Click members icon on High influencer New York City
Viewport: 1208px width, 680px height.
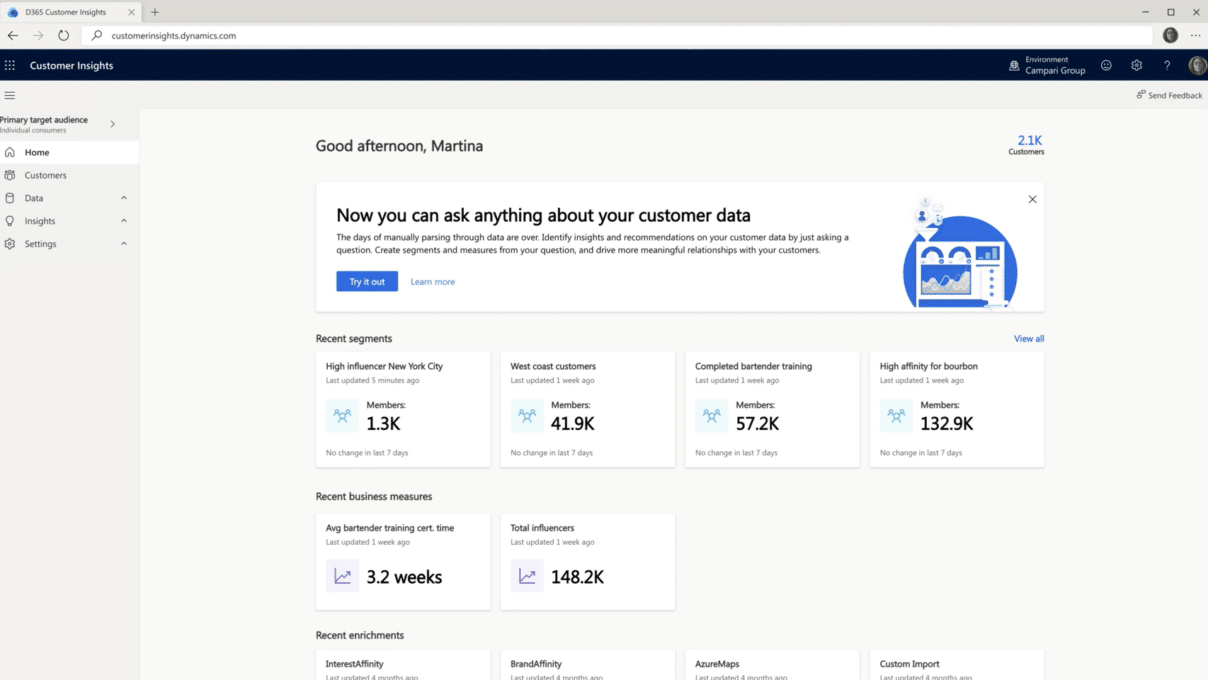click(342, 415)
